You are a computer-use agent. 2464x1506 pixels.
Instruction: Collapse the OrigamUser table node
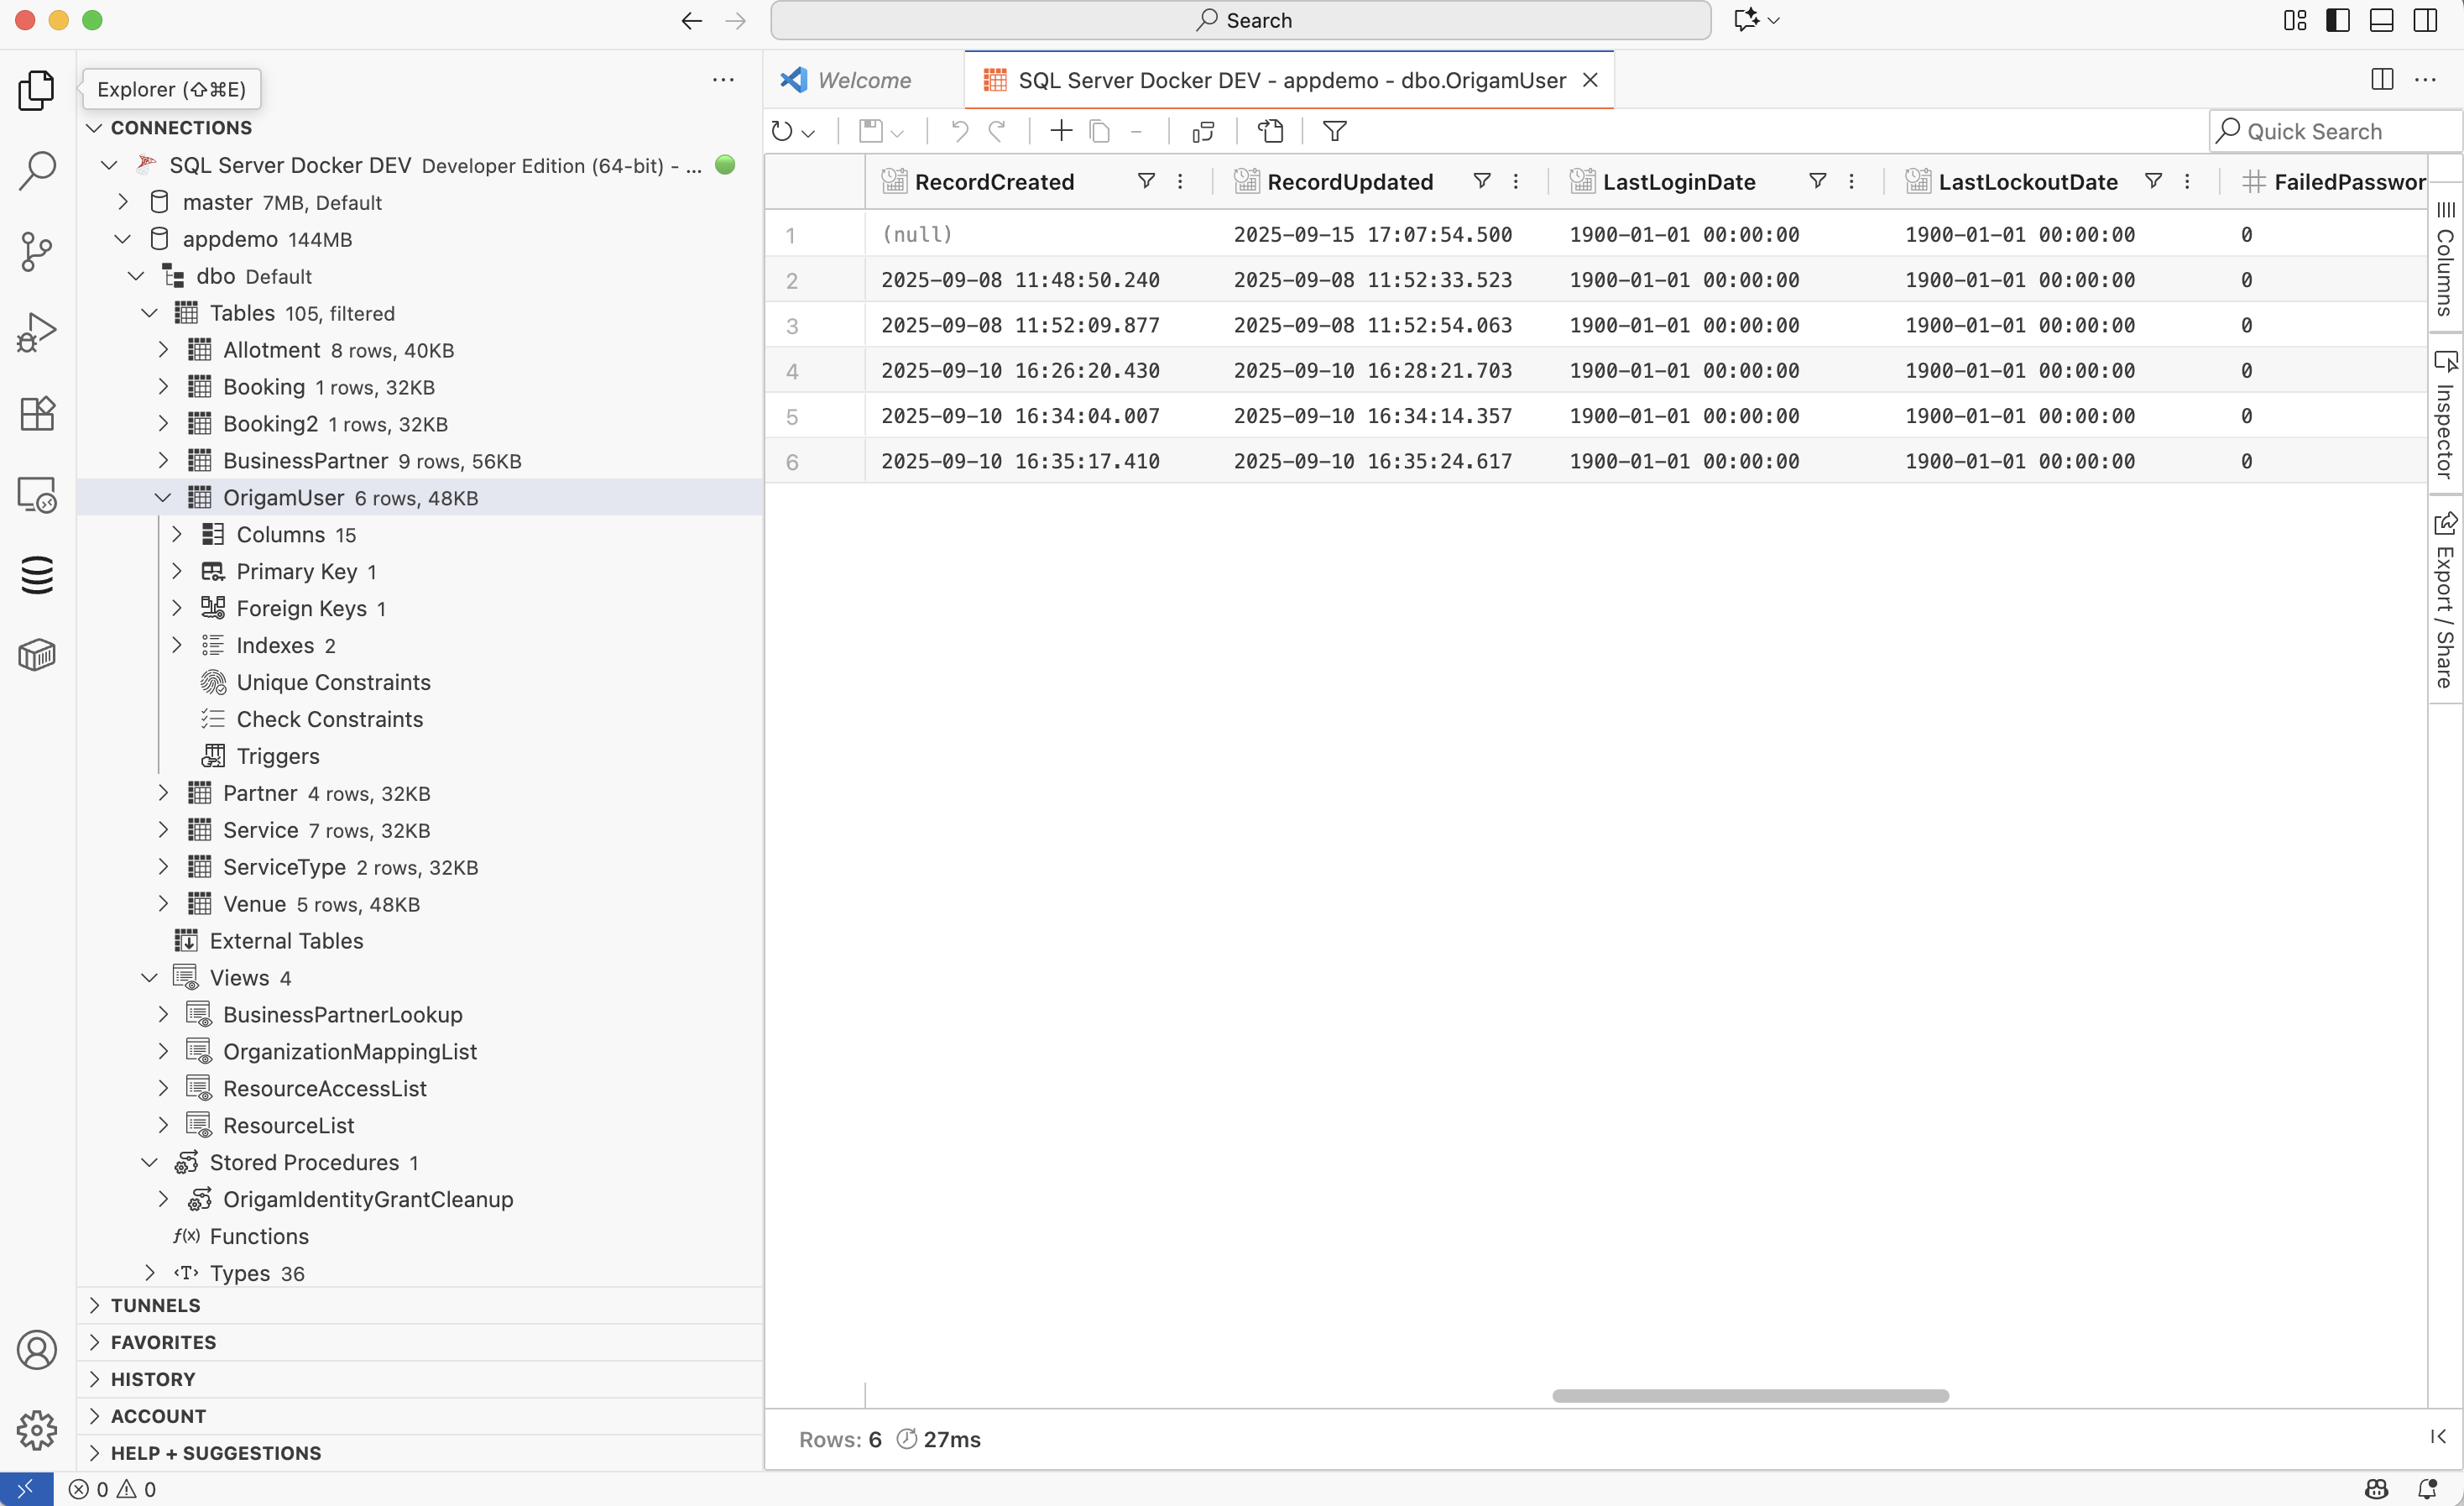163,498
